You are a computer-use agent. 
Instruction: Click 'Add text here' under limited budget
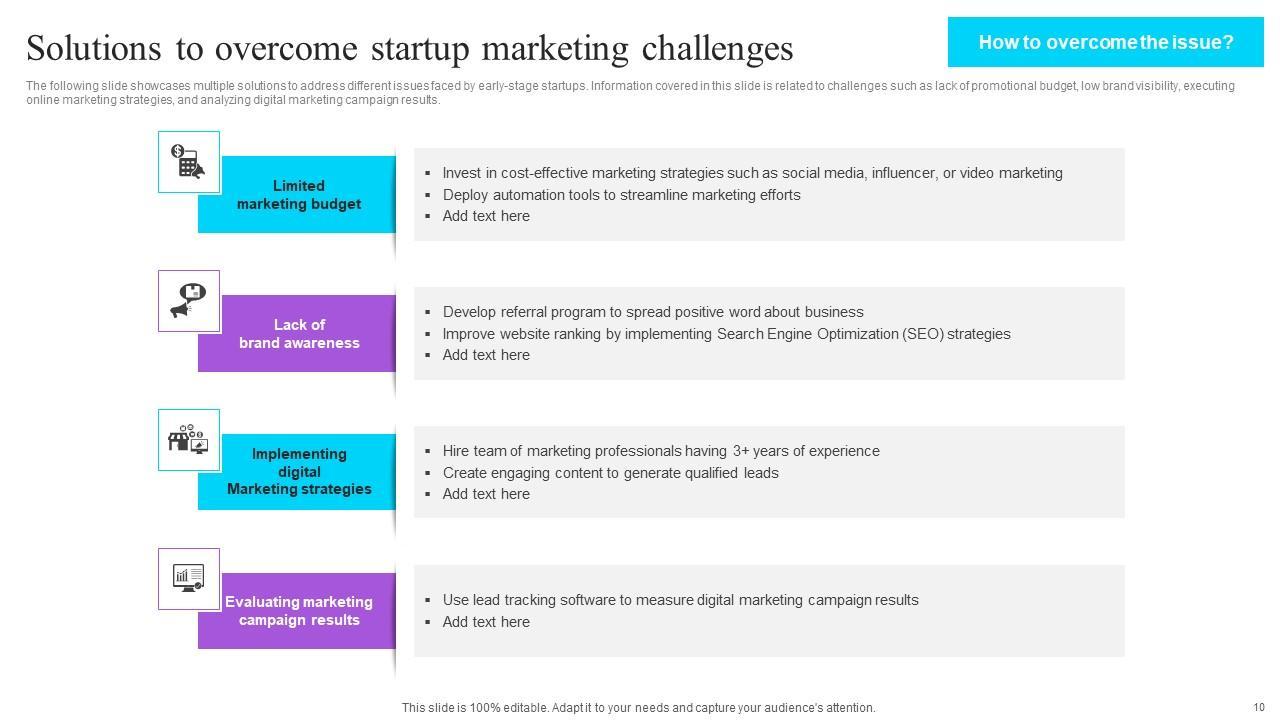click(x=486, y=216)
